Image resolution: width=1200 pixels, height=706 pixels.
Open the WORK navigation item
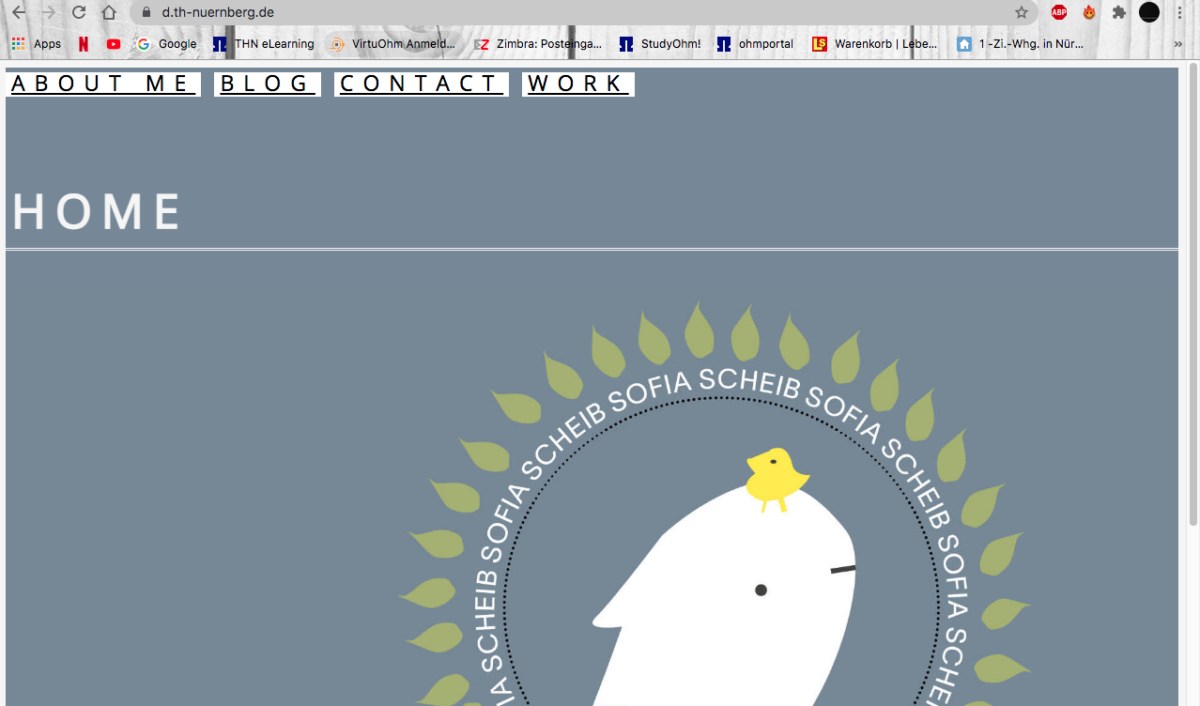(x=578, y=84)
